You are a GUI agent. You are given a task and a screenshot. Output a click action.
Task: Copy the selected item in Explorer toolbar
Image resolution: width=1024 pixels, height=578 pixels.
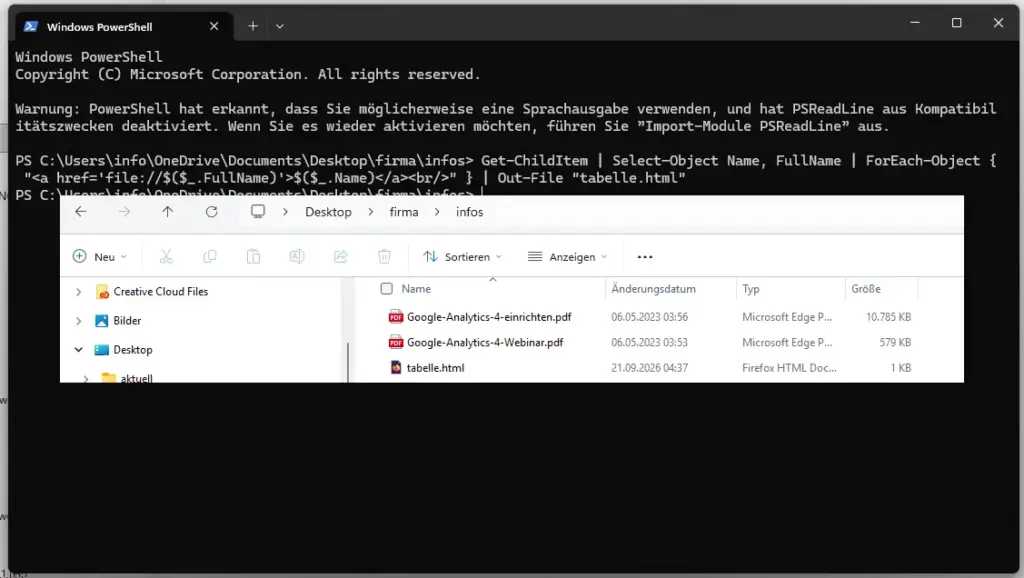pos(210,257)
